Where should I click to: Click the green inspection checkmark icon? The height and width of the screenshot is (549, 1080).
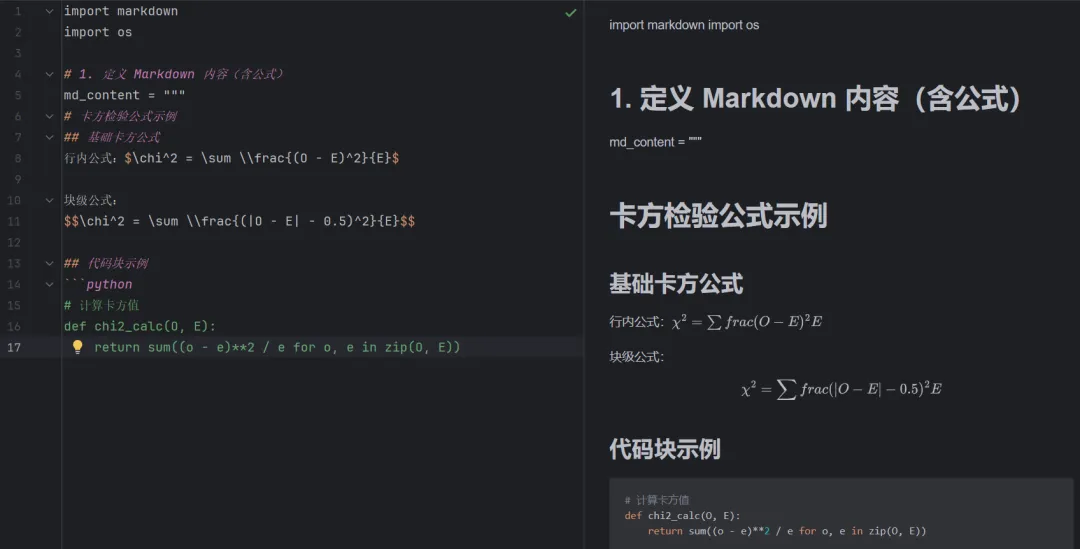coord(570,12)
